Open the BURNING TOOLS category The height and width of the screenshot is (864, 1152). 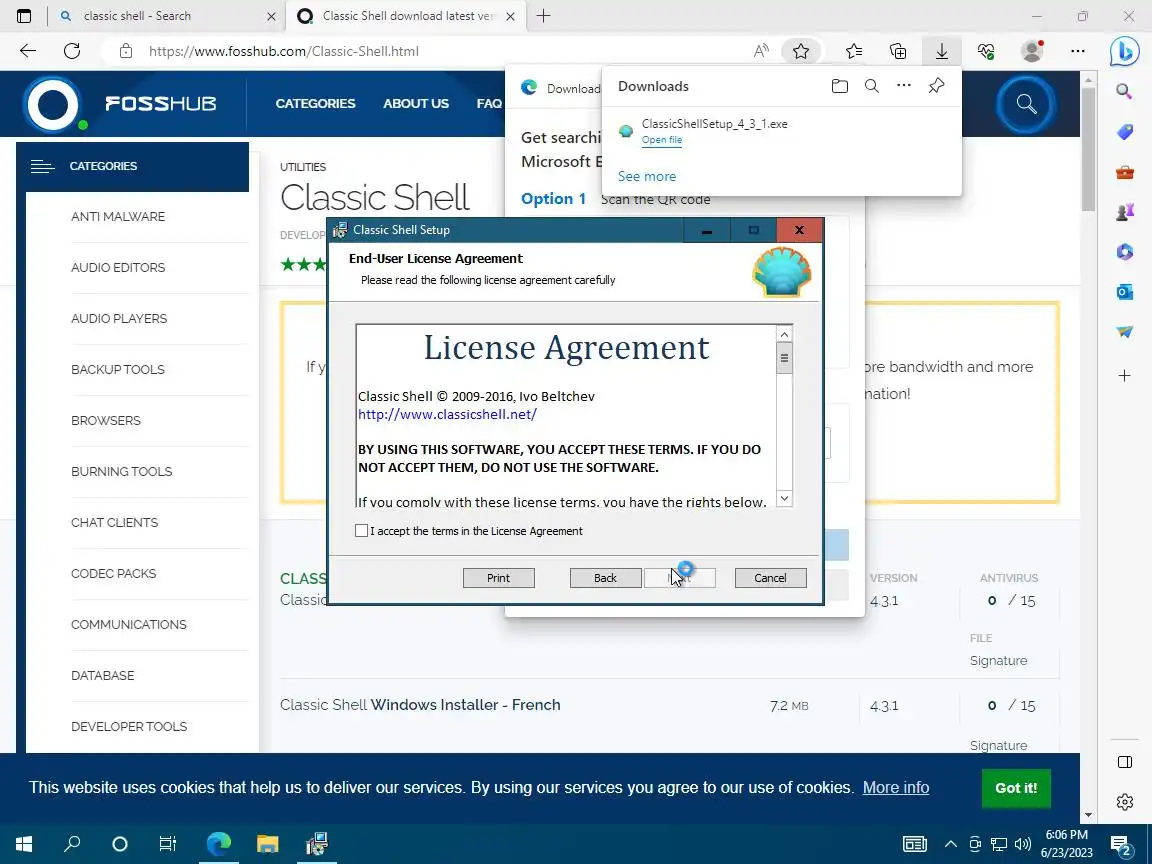[x=121, y=472]
